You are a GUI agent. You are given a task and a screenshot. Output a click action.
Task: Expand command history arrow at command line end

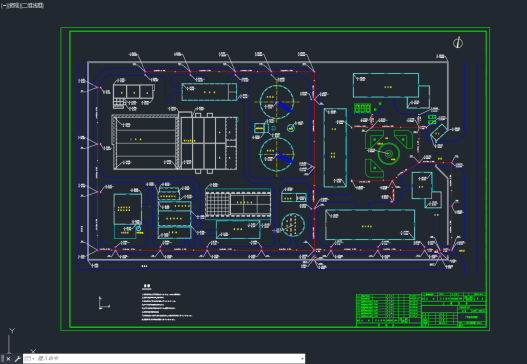302,359
